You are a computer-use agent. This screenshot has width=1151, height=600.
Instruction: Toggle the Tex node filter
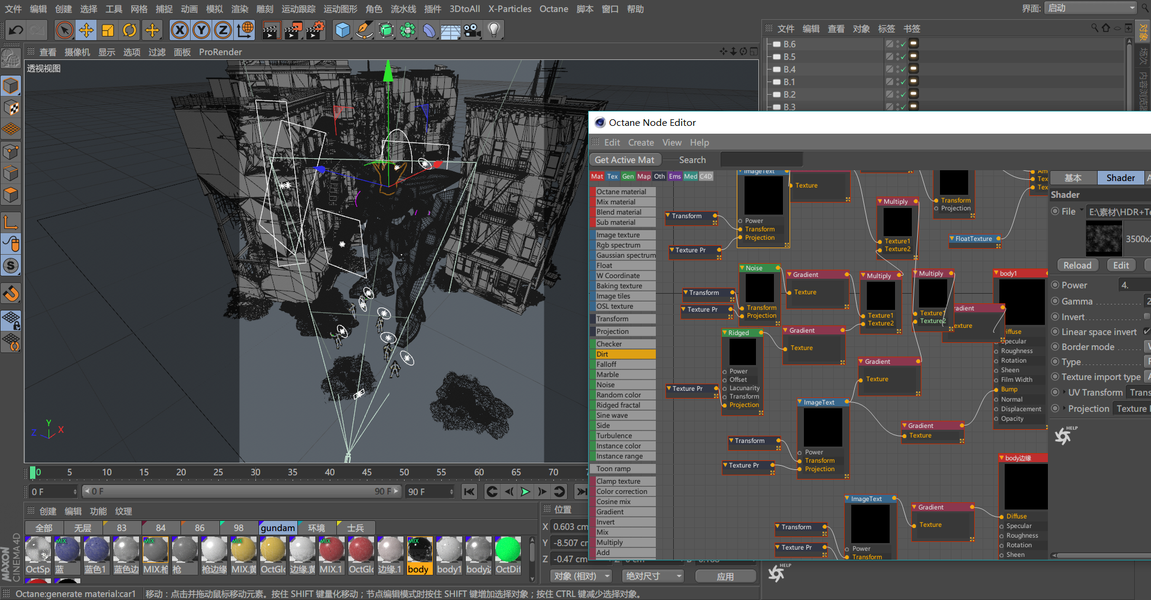612,177
